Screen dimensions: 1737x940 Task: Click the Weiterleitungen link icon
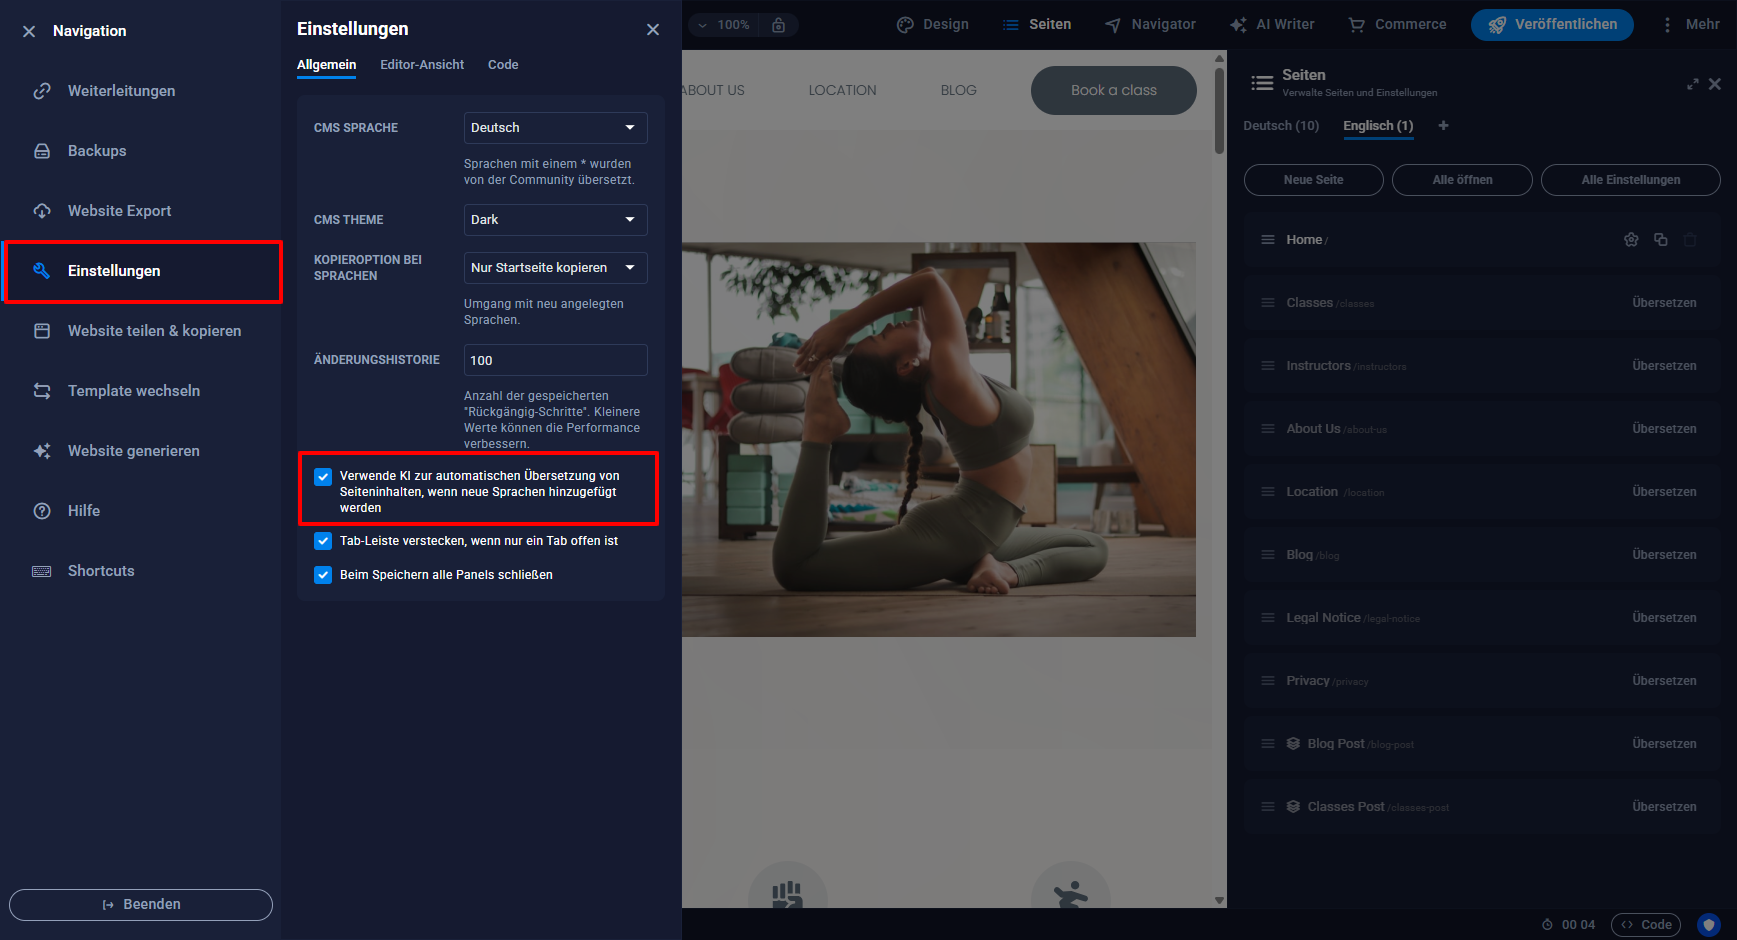coord(42,91)
